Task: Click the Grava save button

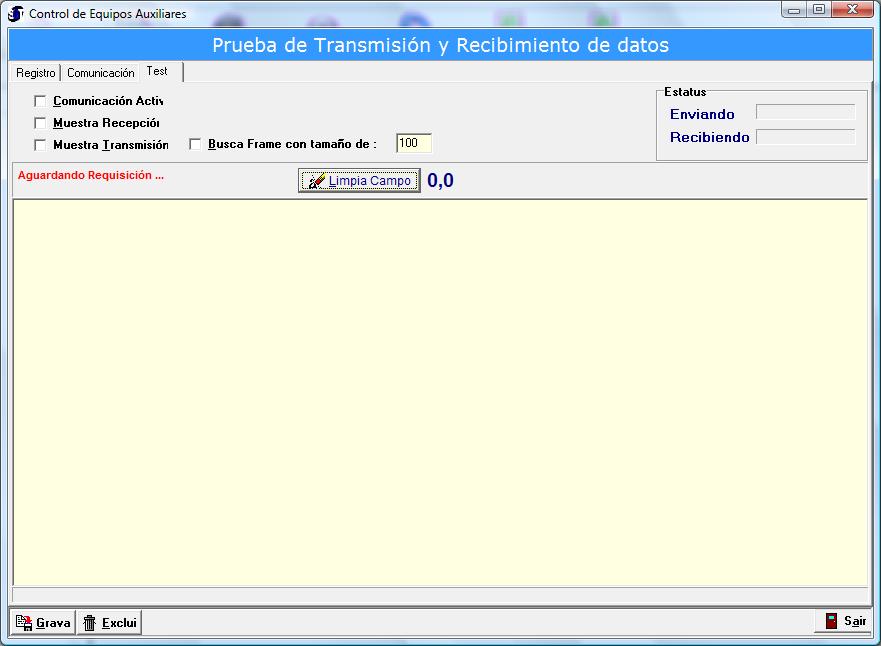Action: point(43,622)
